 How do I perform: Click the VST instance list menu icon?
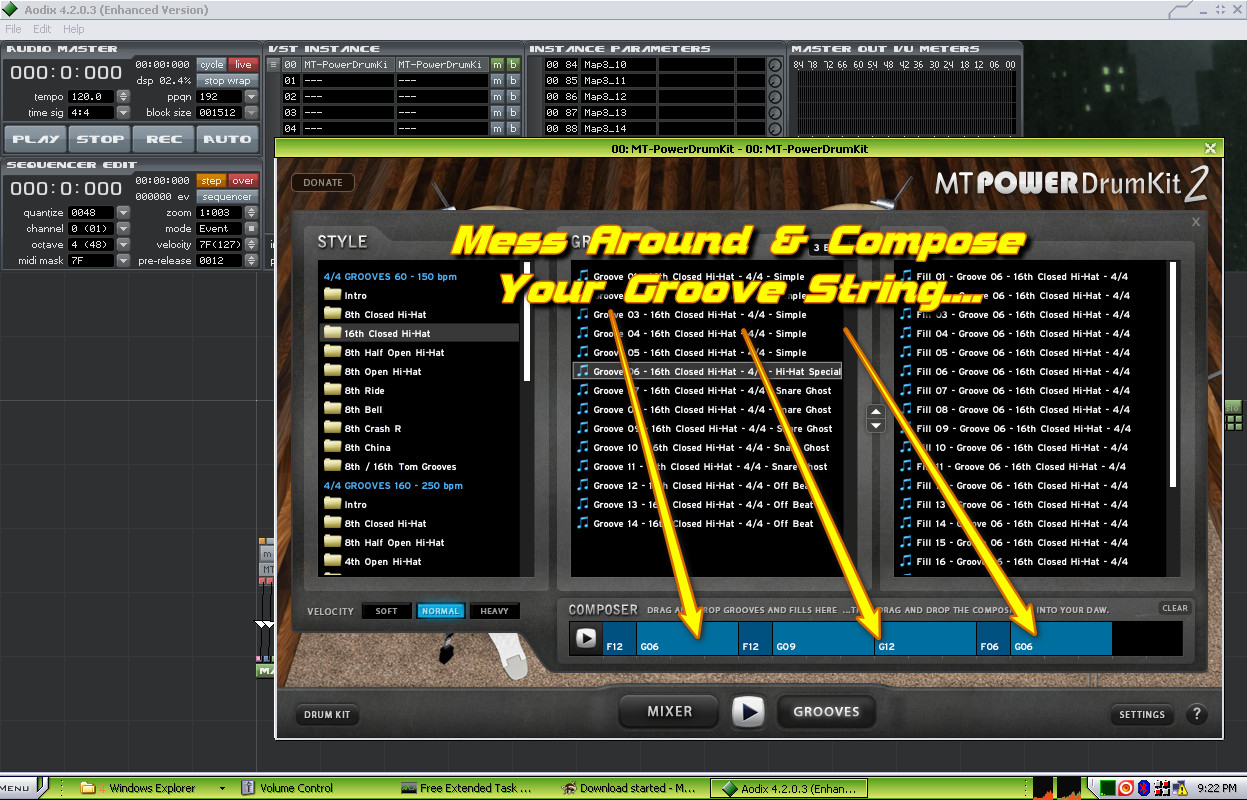(273, 65)
